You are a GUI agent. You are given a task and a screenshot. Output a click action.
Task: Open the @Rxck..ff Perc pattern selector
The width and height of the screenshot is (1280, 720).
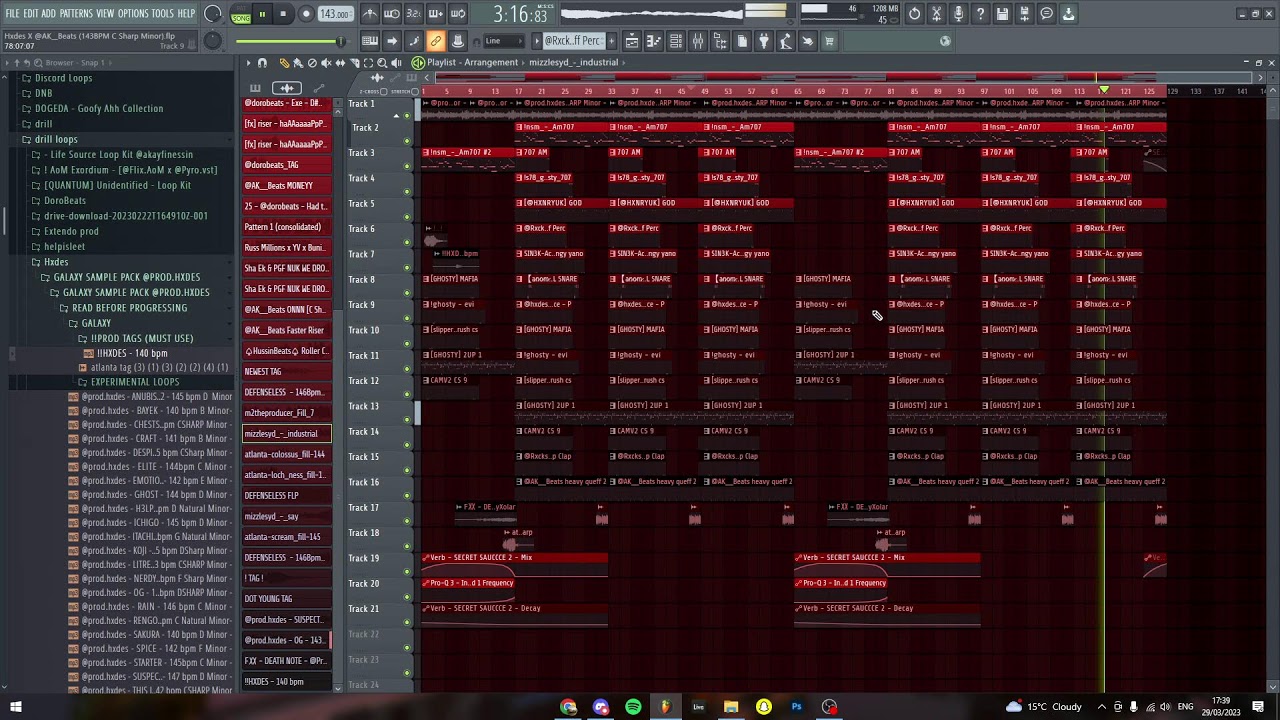(573, 41)
